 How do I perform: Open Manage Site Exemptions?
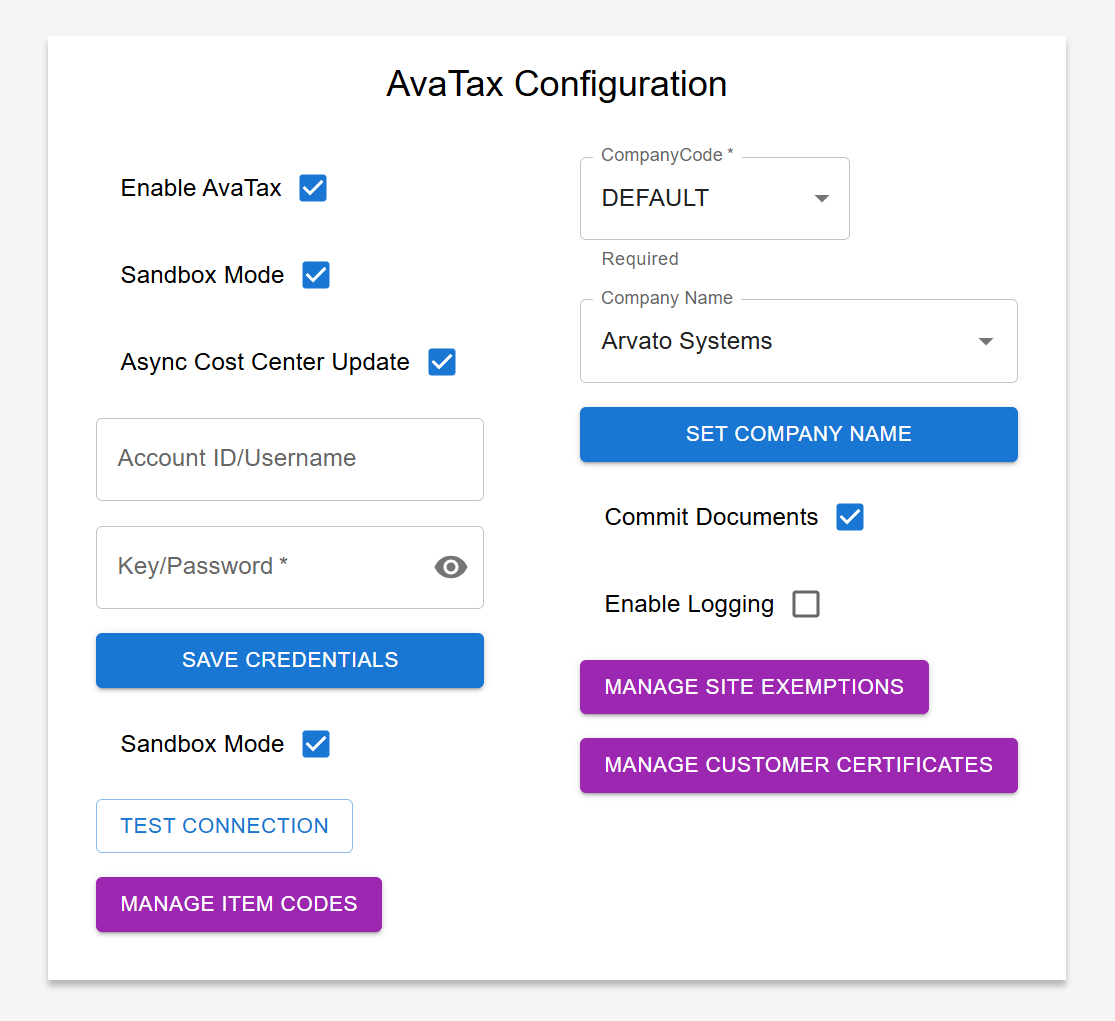(754, 687)
